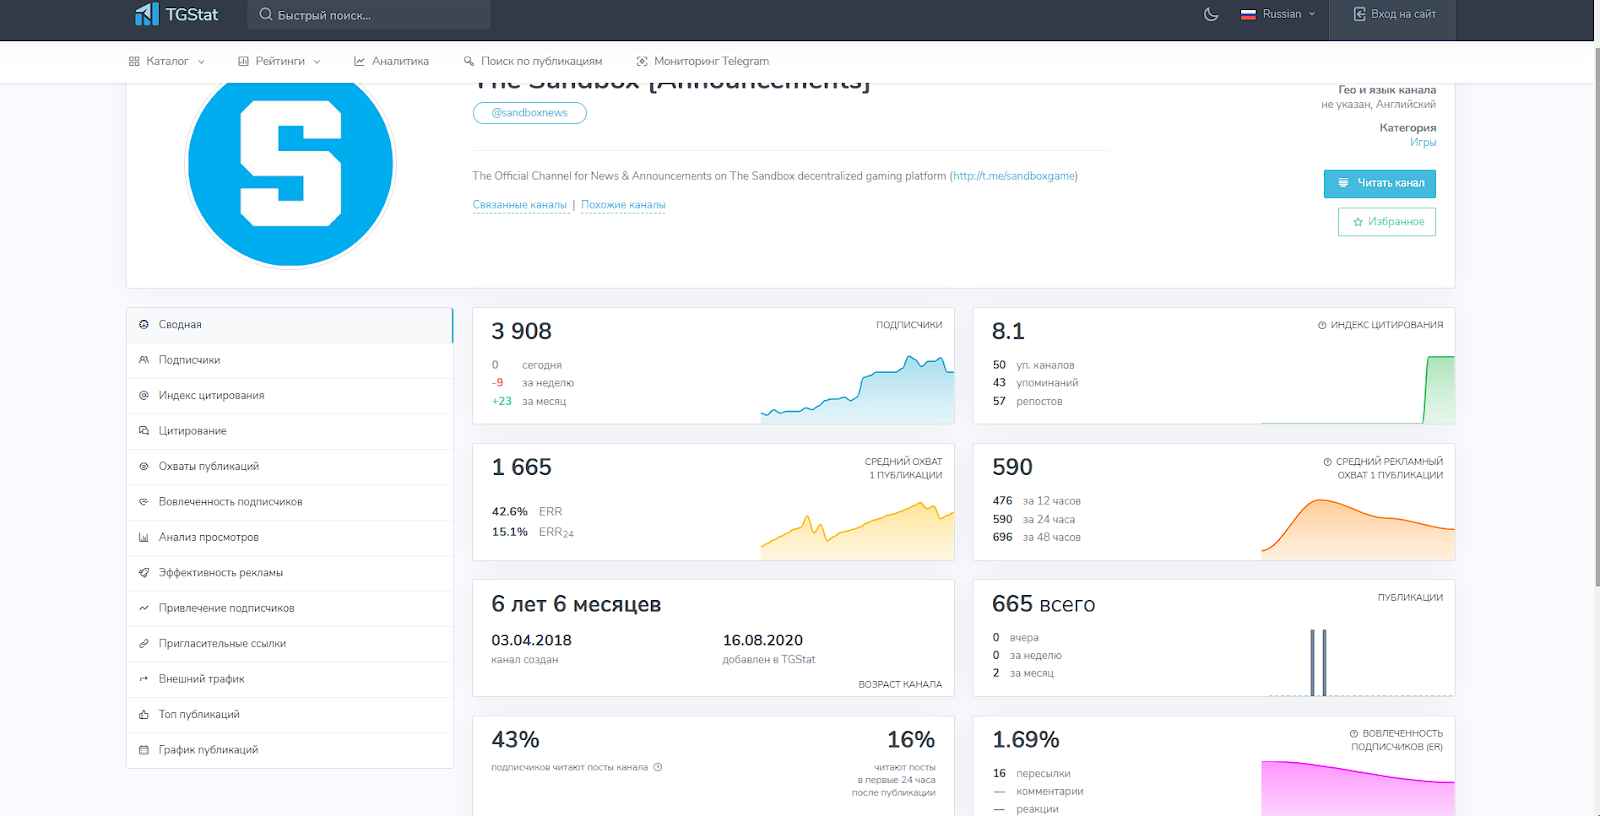The width and height of the screenshot is (1600, 816).
Task: Click 'Эффективность рекламы' rocket icon
Action: tap(144, 573)
